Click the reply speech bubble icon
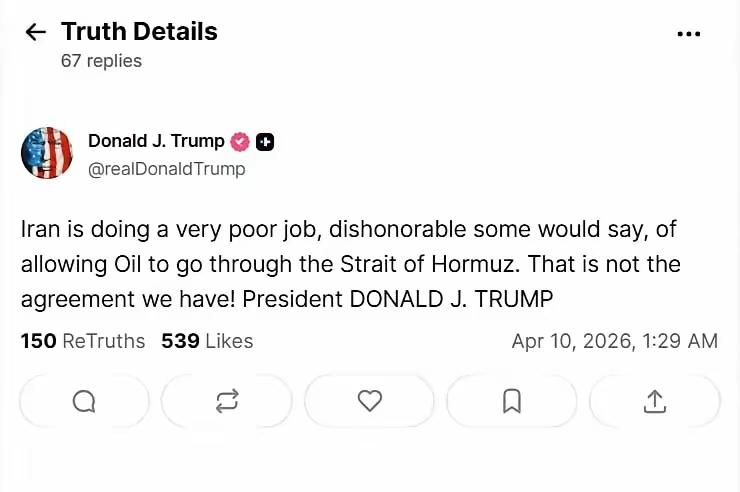Screen dimensions: 740x492 (x=84, y=401)
